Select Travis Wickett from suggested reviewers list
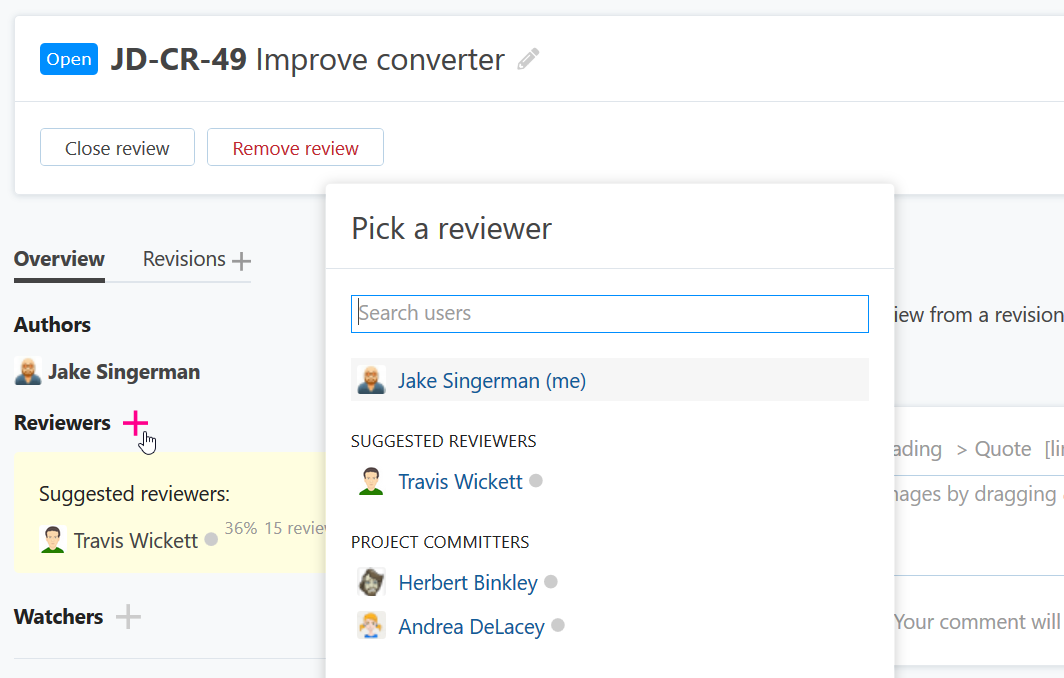Screen dimensions: 1064x678 point(460,481)
